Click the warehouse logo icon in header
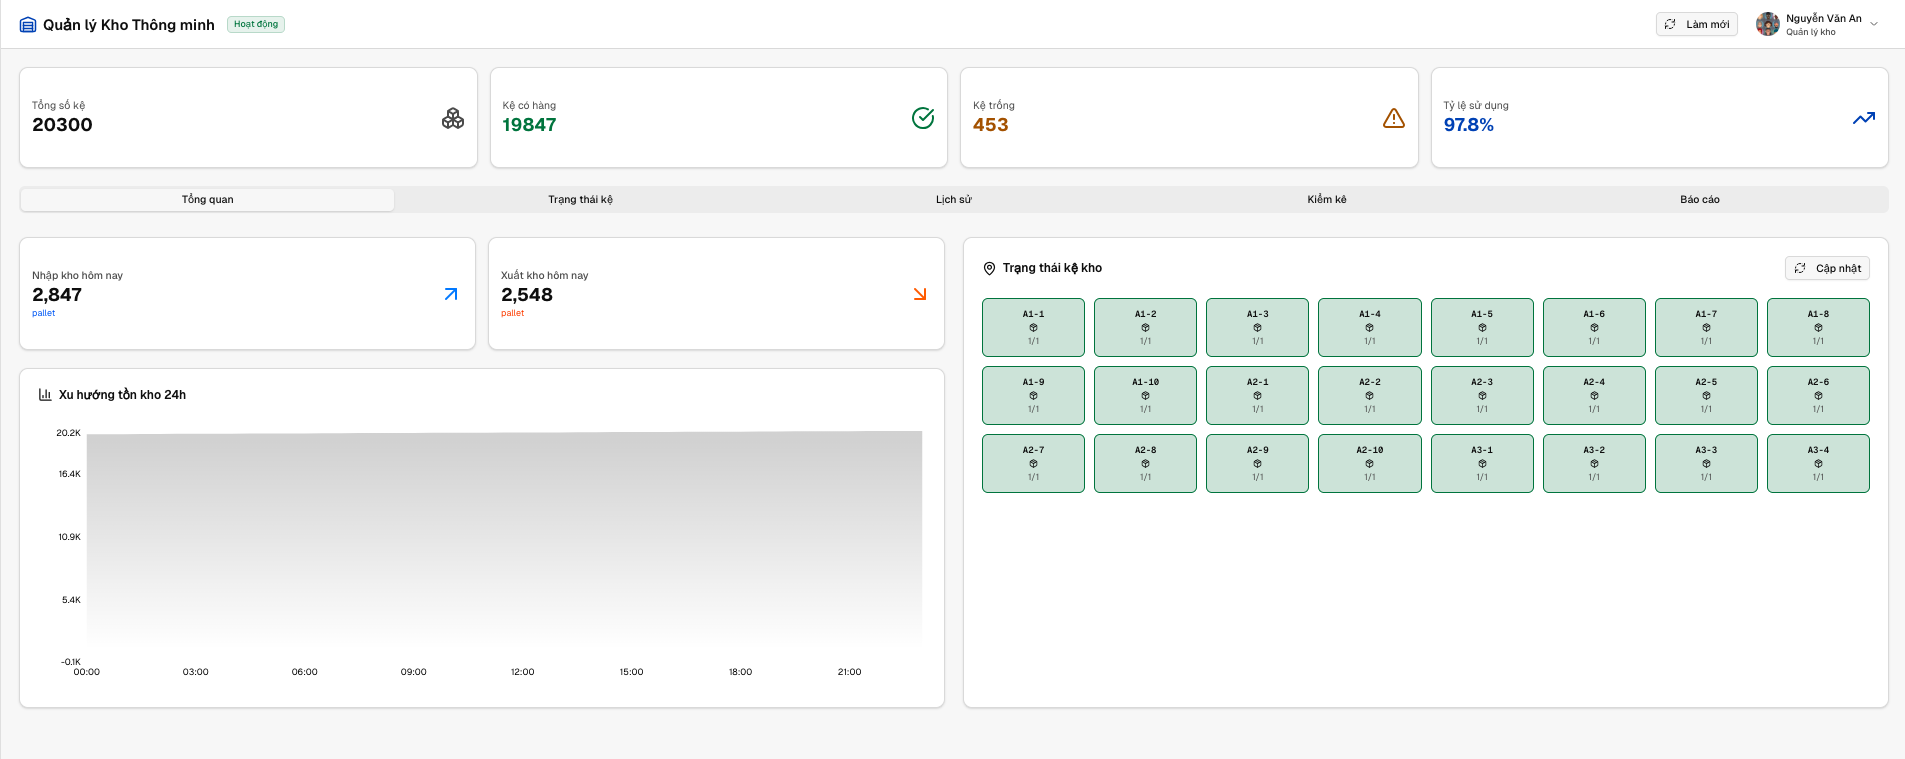Image resolution: width=1905 pixels, height=759 pixels. click(x=28, y=25)
